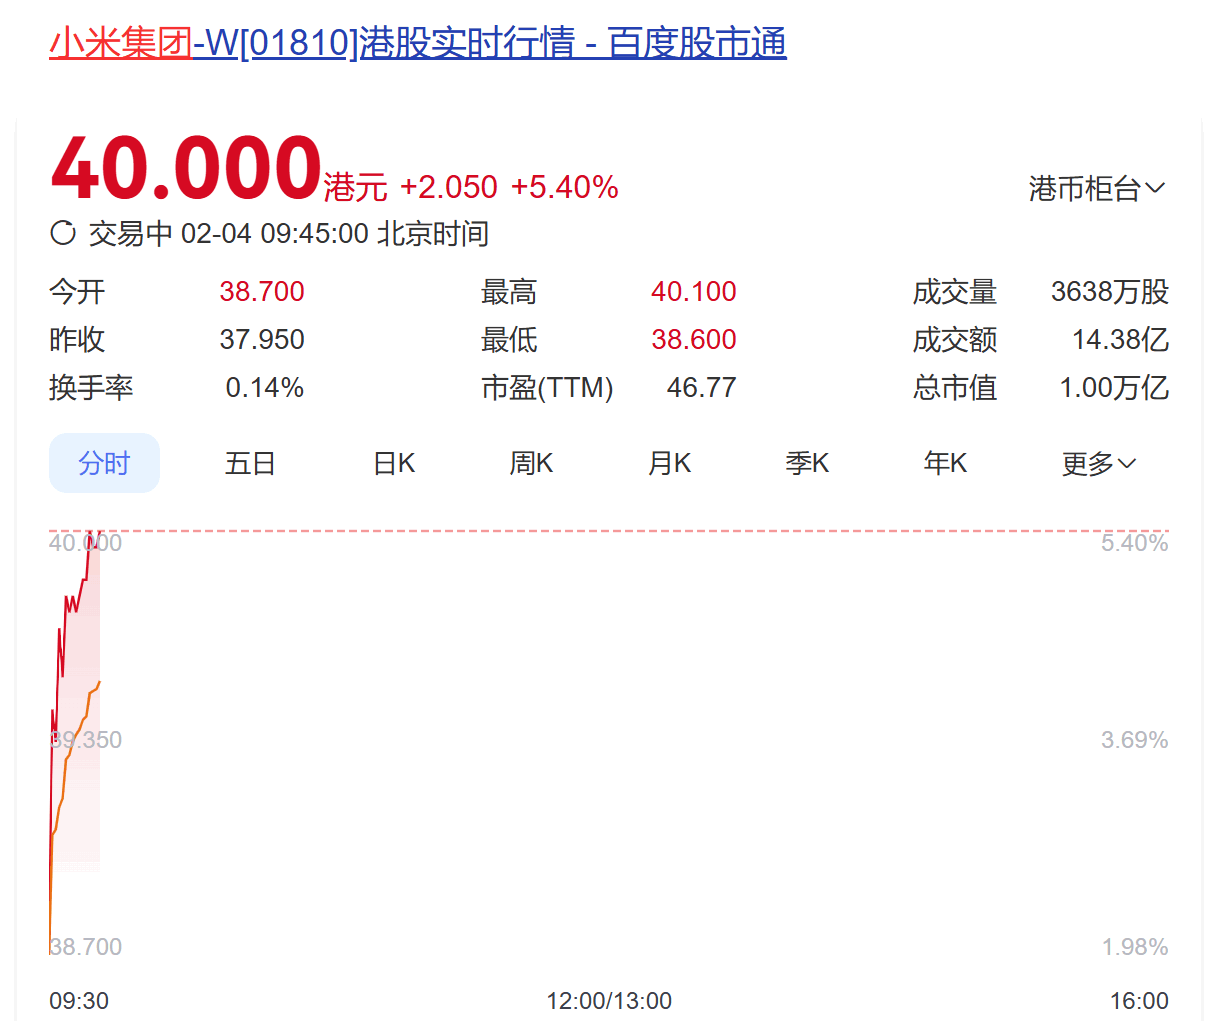Screen dimensions: 1206x1021
Task: Click the refresh circle icon beside 交易中
Action: [x=63, y=233]
